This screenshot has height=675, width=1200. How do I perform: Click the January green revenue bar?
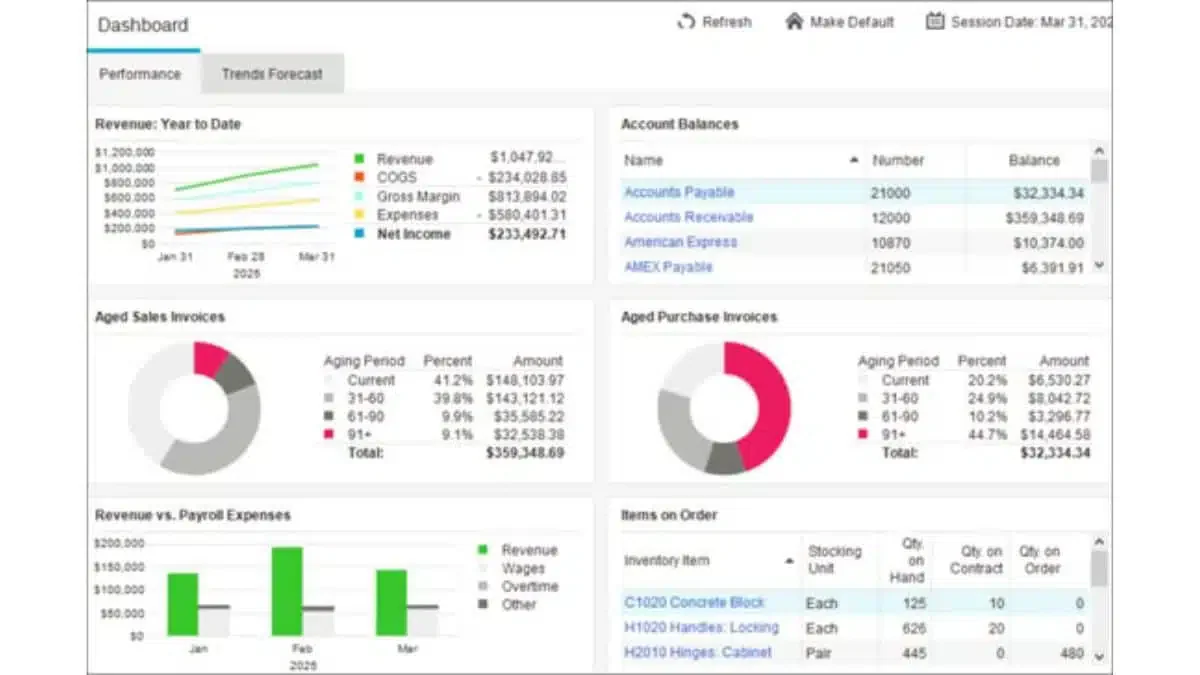pyautogui.click(x=182, y=605)
